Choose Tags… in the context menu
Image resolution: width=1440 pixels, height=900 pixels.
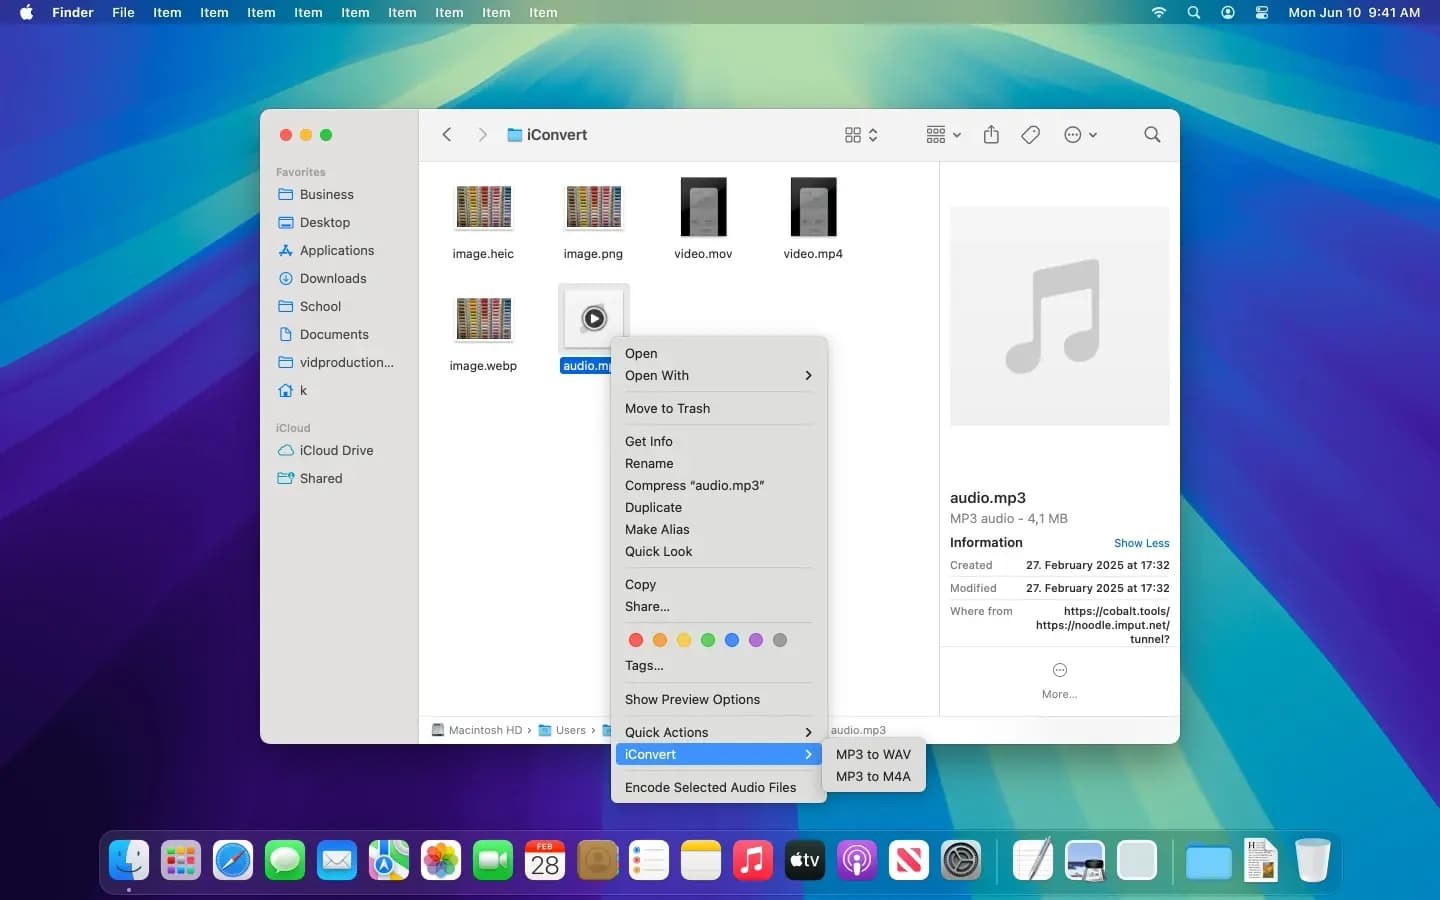[x=719, y=666]
